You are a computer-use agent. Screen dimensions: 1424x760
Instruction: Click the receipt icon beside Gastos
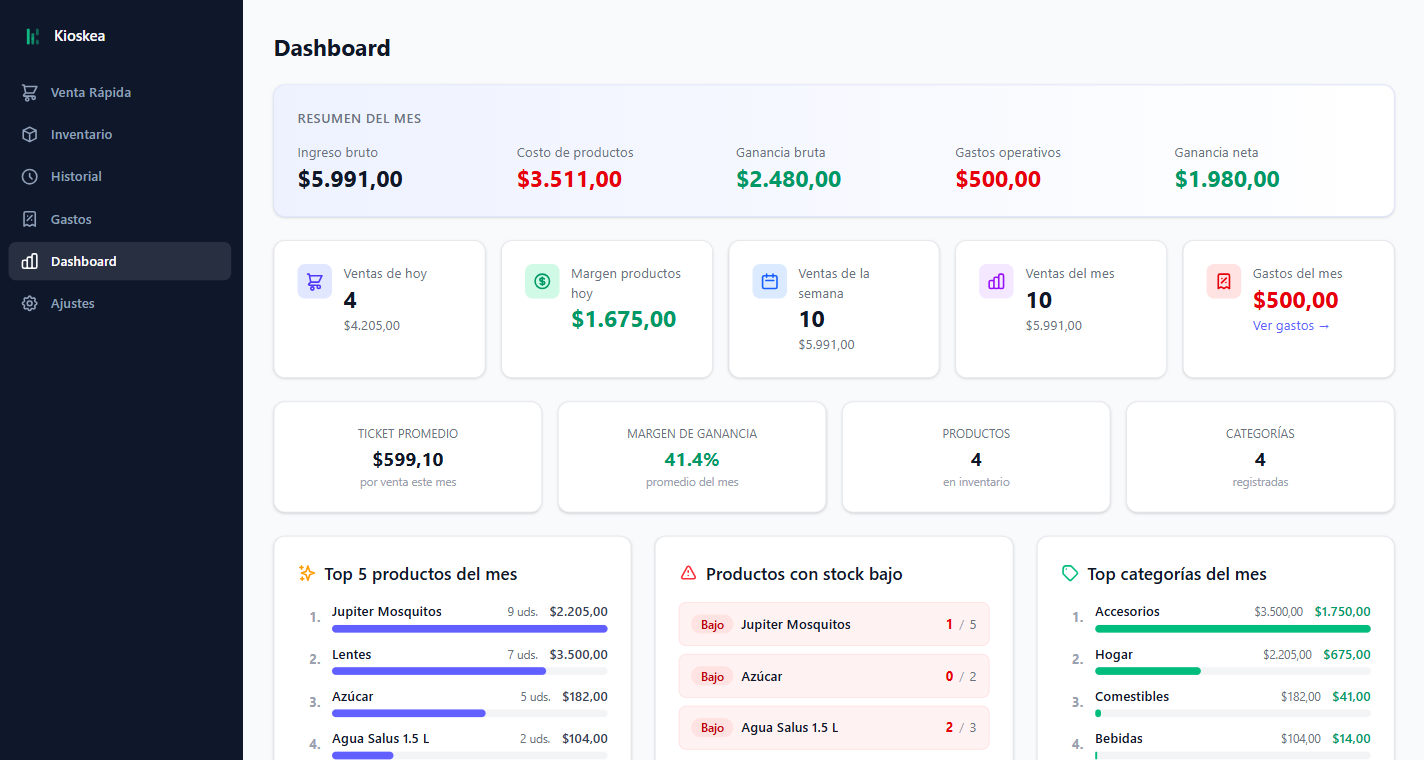click(x=30, y=219)
